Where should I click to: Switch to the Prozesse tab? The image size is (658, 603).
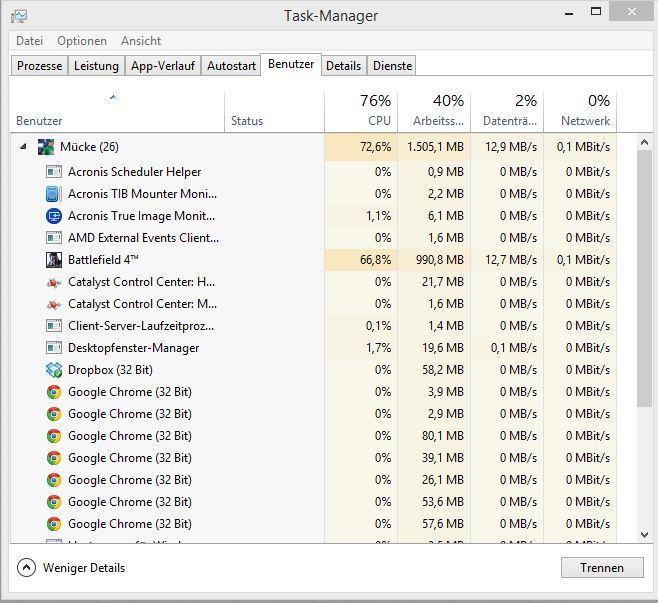click(x=39, y=66)
